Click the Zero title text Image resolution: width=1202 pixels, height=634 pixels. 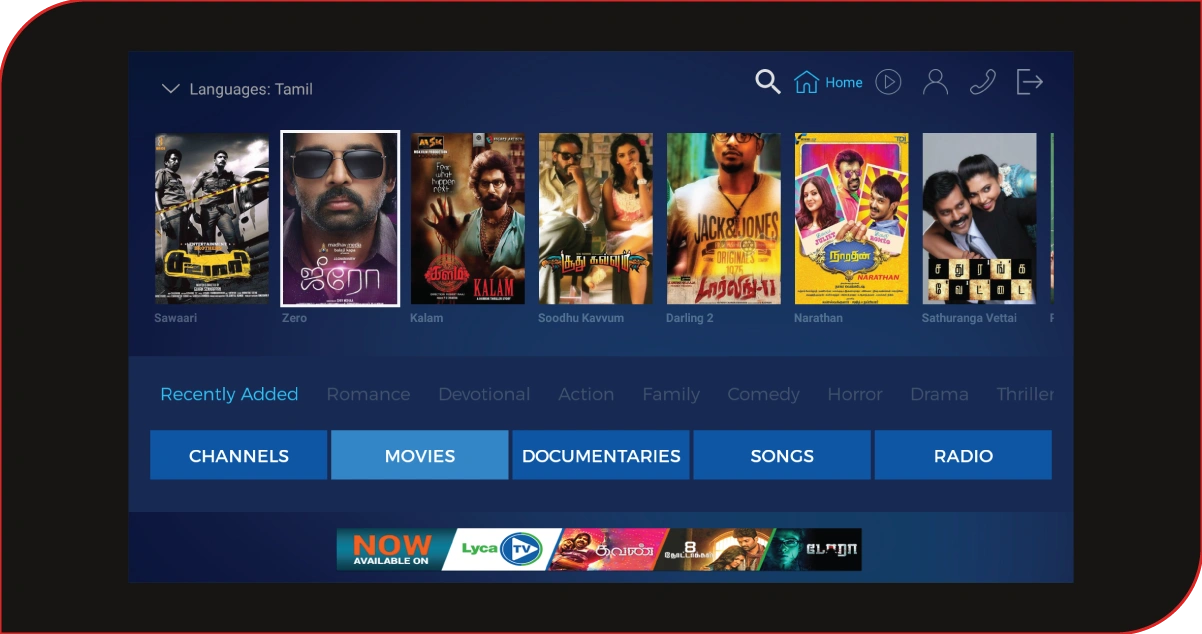tap(294, 318)
